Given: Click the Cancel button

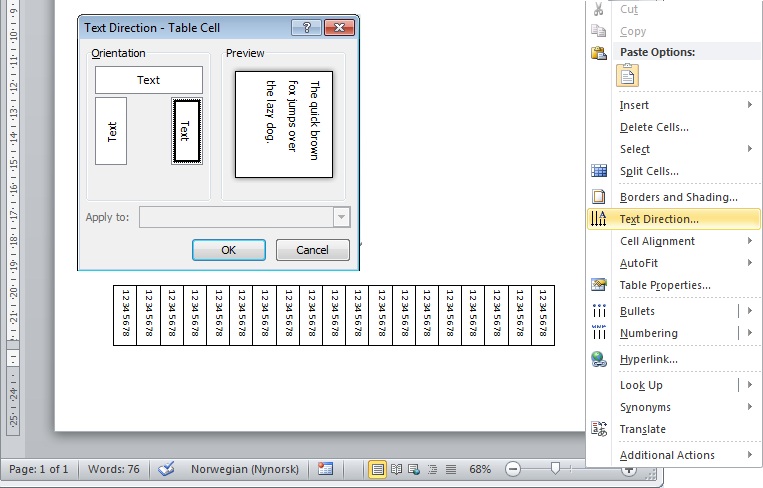Looking at the screenshot, I should [x=312, y=250].
